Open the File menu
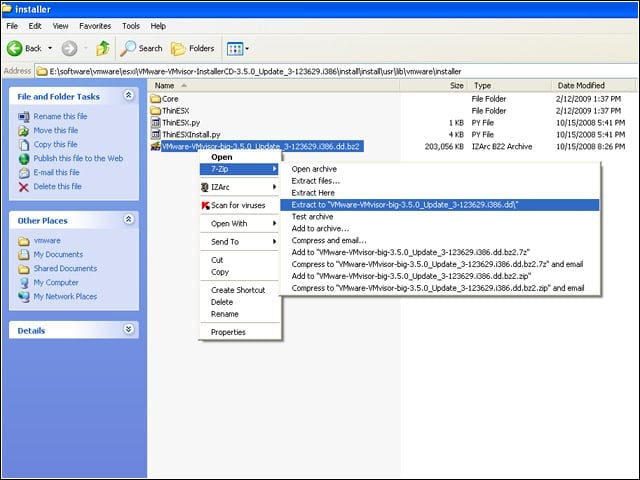640x480 pixels. point(12,26)
